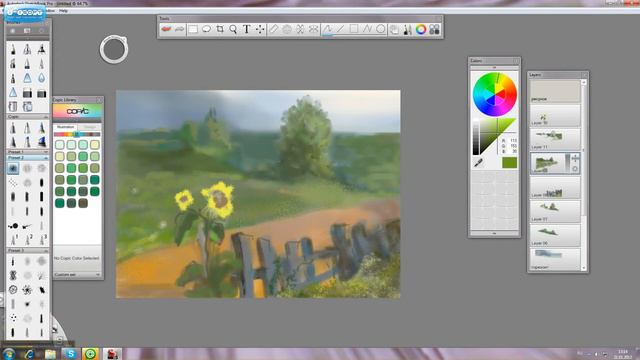Collapse the Copic brush set section
Image resolution: width=640 pixels, height=360 pixels.
tap(46, 117)
